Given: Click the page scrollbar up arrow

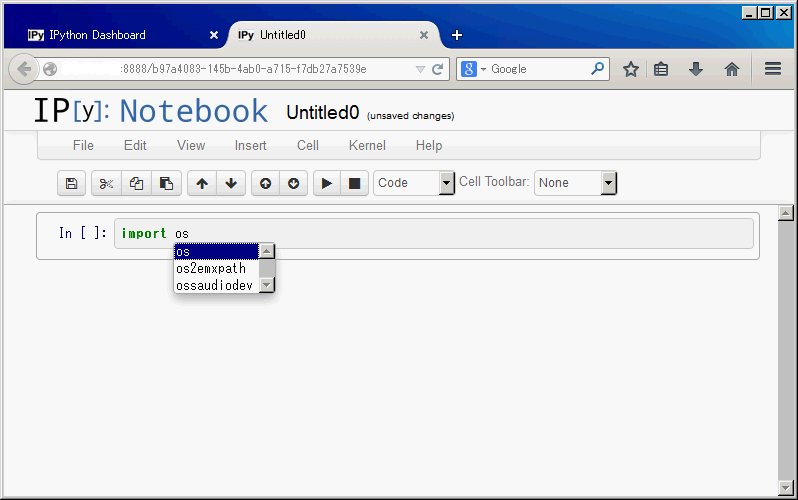Looking at the screenshot, I should (786, 213).
